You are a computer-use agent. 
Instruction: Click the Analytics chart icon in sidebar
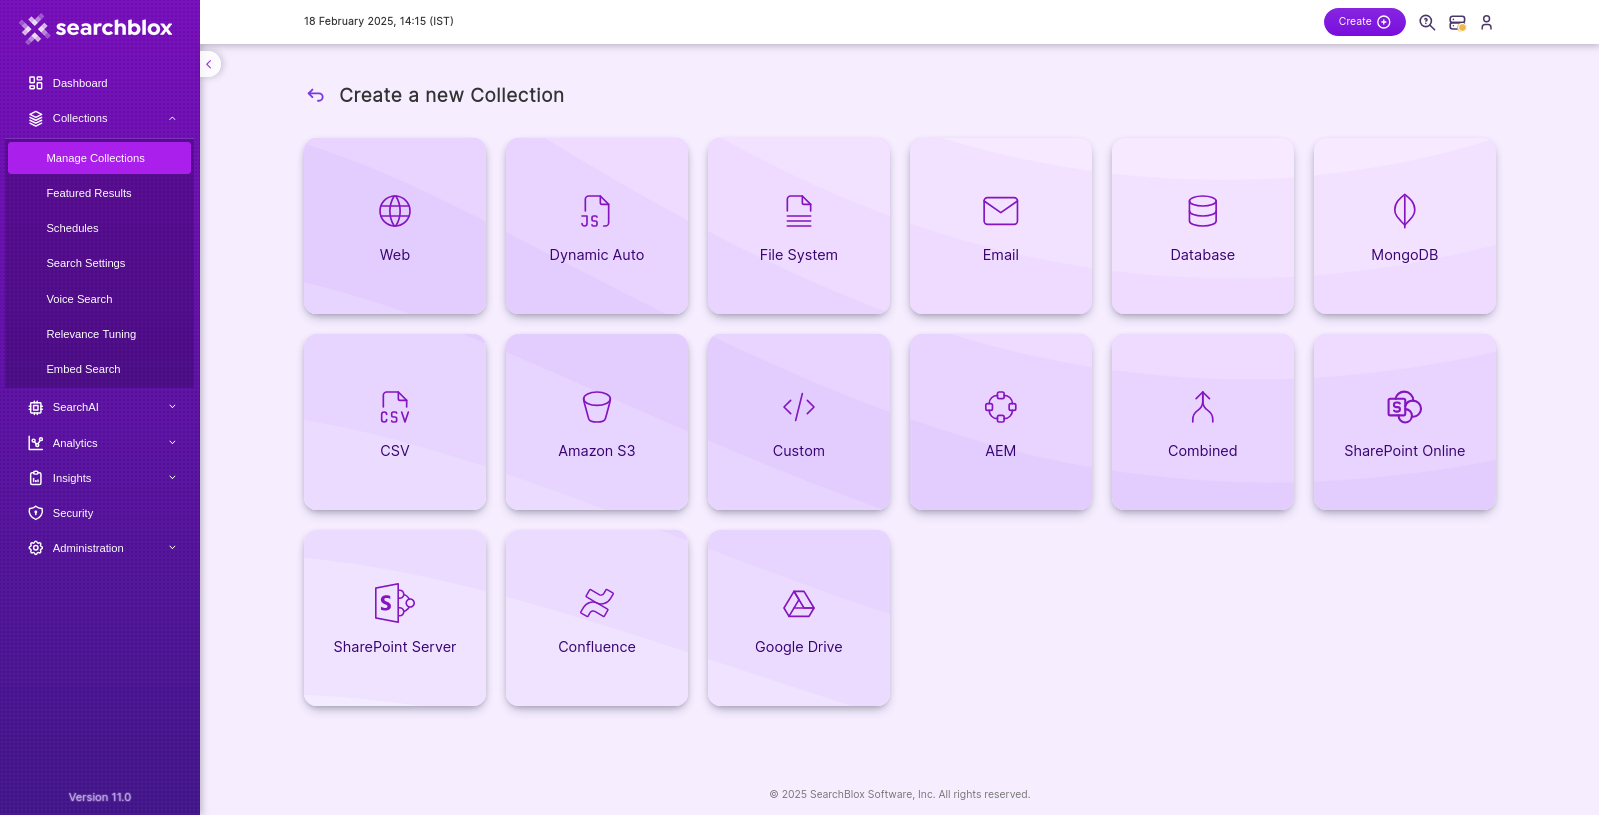[36, 443]
